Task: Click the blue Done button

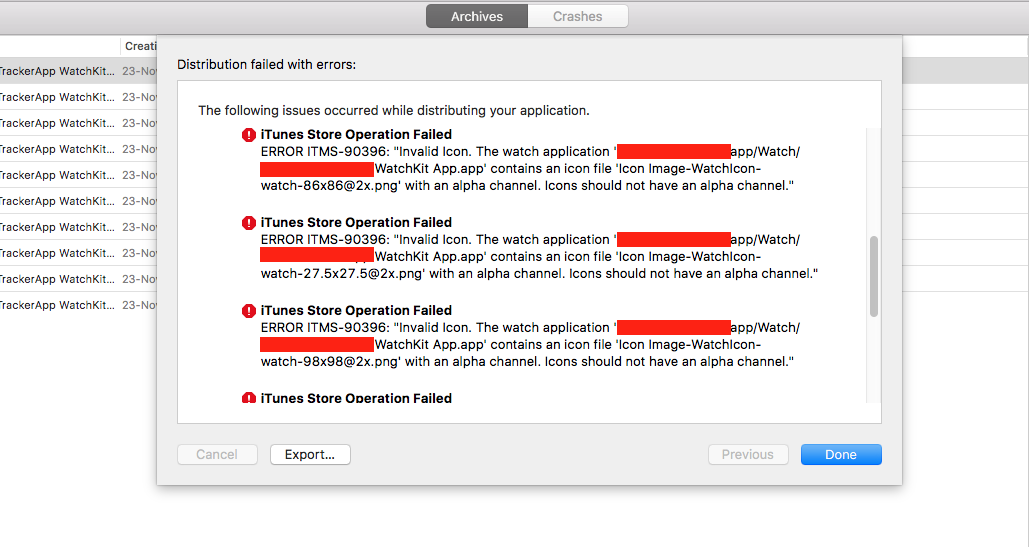Action: (x=841, y=454)
